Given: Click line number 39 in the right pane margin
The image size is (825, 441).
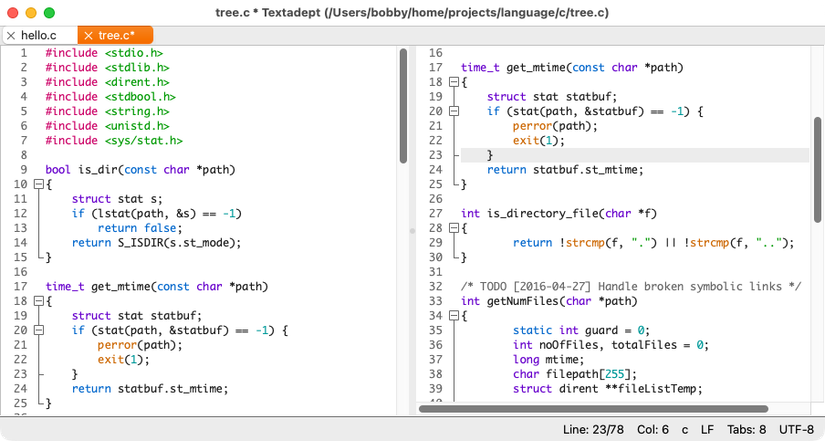Looking at the screenshot, I should pyautogui.click(x=436, y=389).
